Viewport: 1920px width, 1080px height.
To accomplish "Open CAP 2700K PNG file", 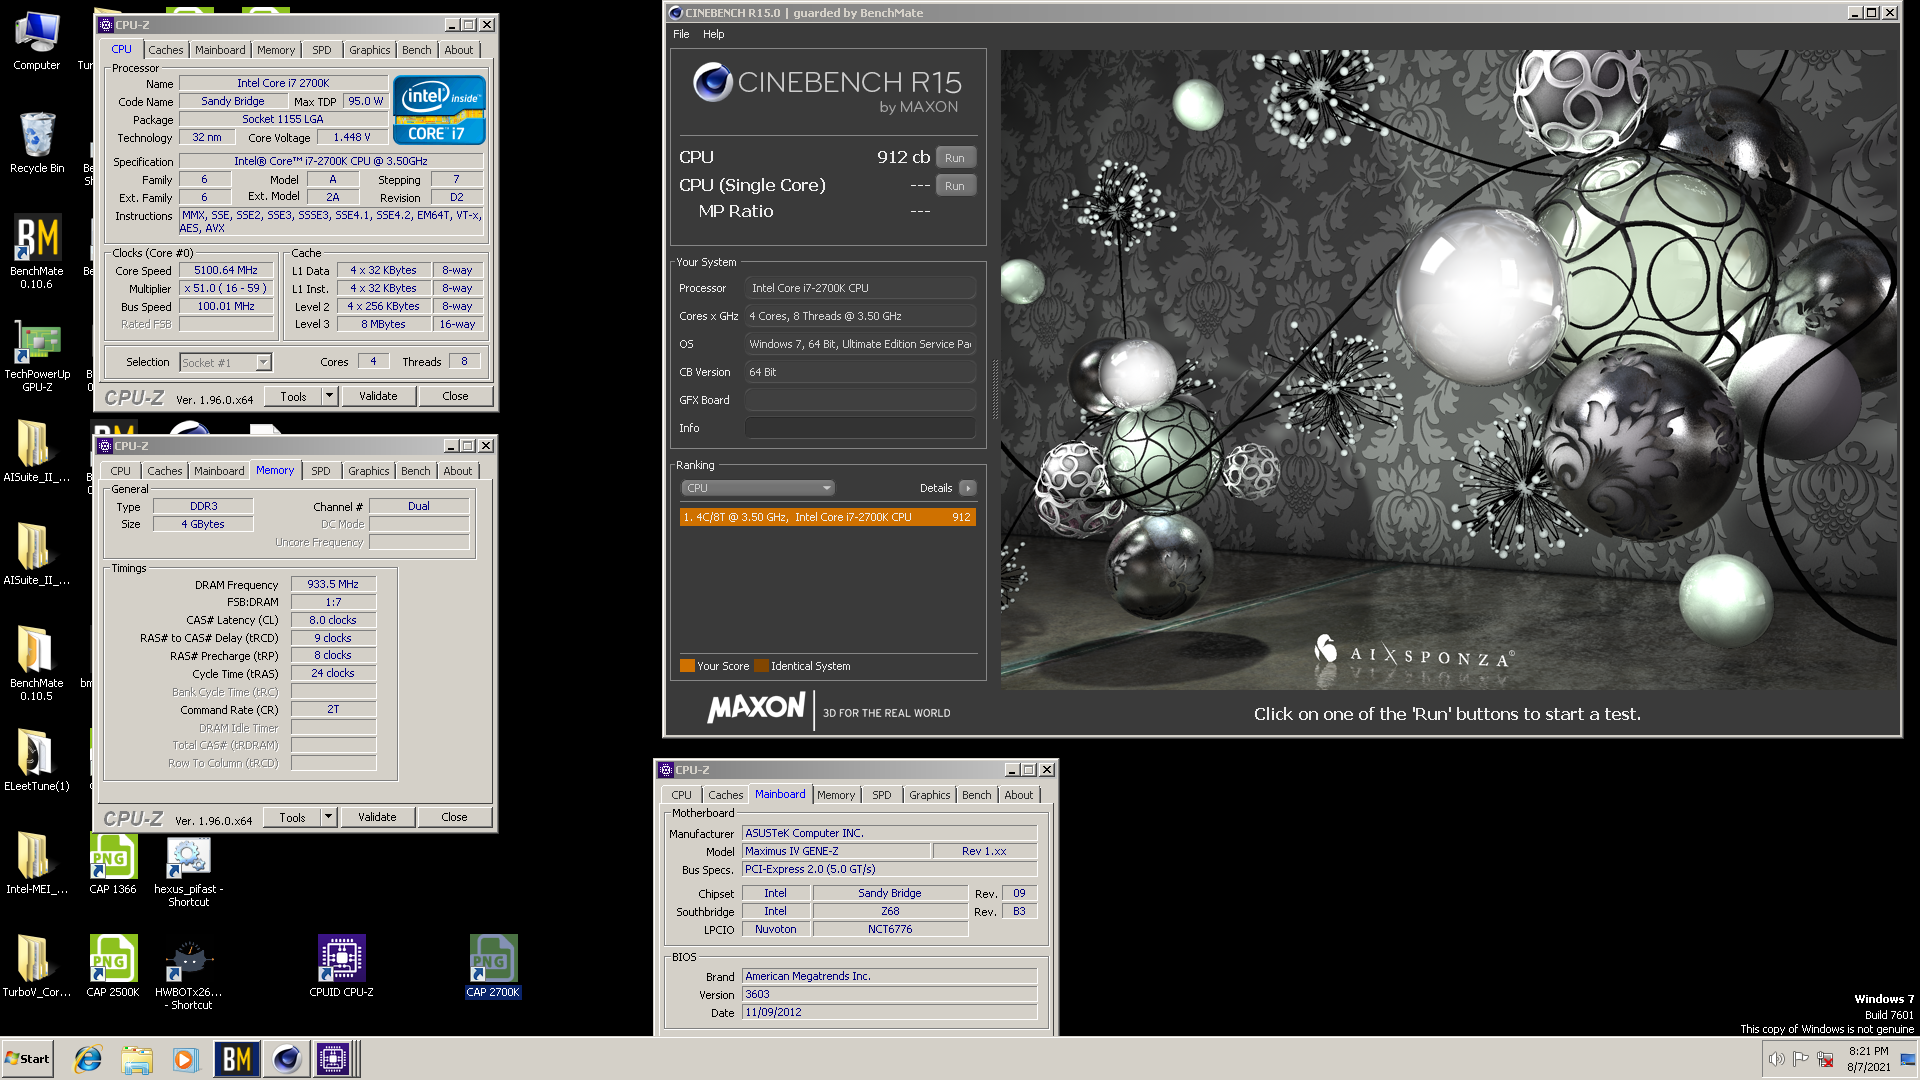I will [493, 965].
